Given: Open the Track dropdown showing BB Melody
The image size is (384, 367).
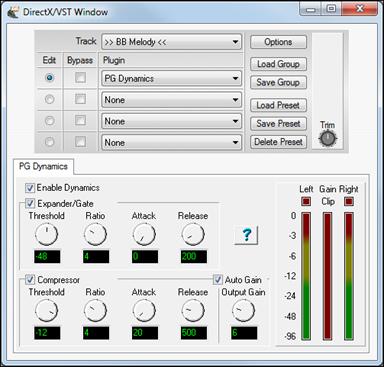Looking at the screenshot, I should 172,42.
